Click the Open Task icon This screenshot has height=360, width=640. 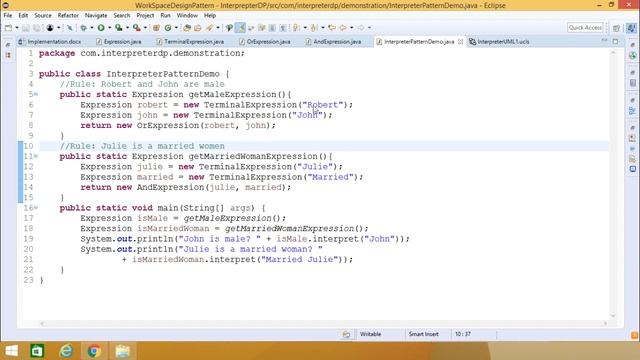pyautogui.click(x=198, y=28)
